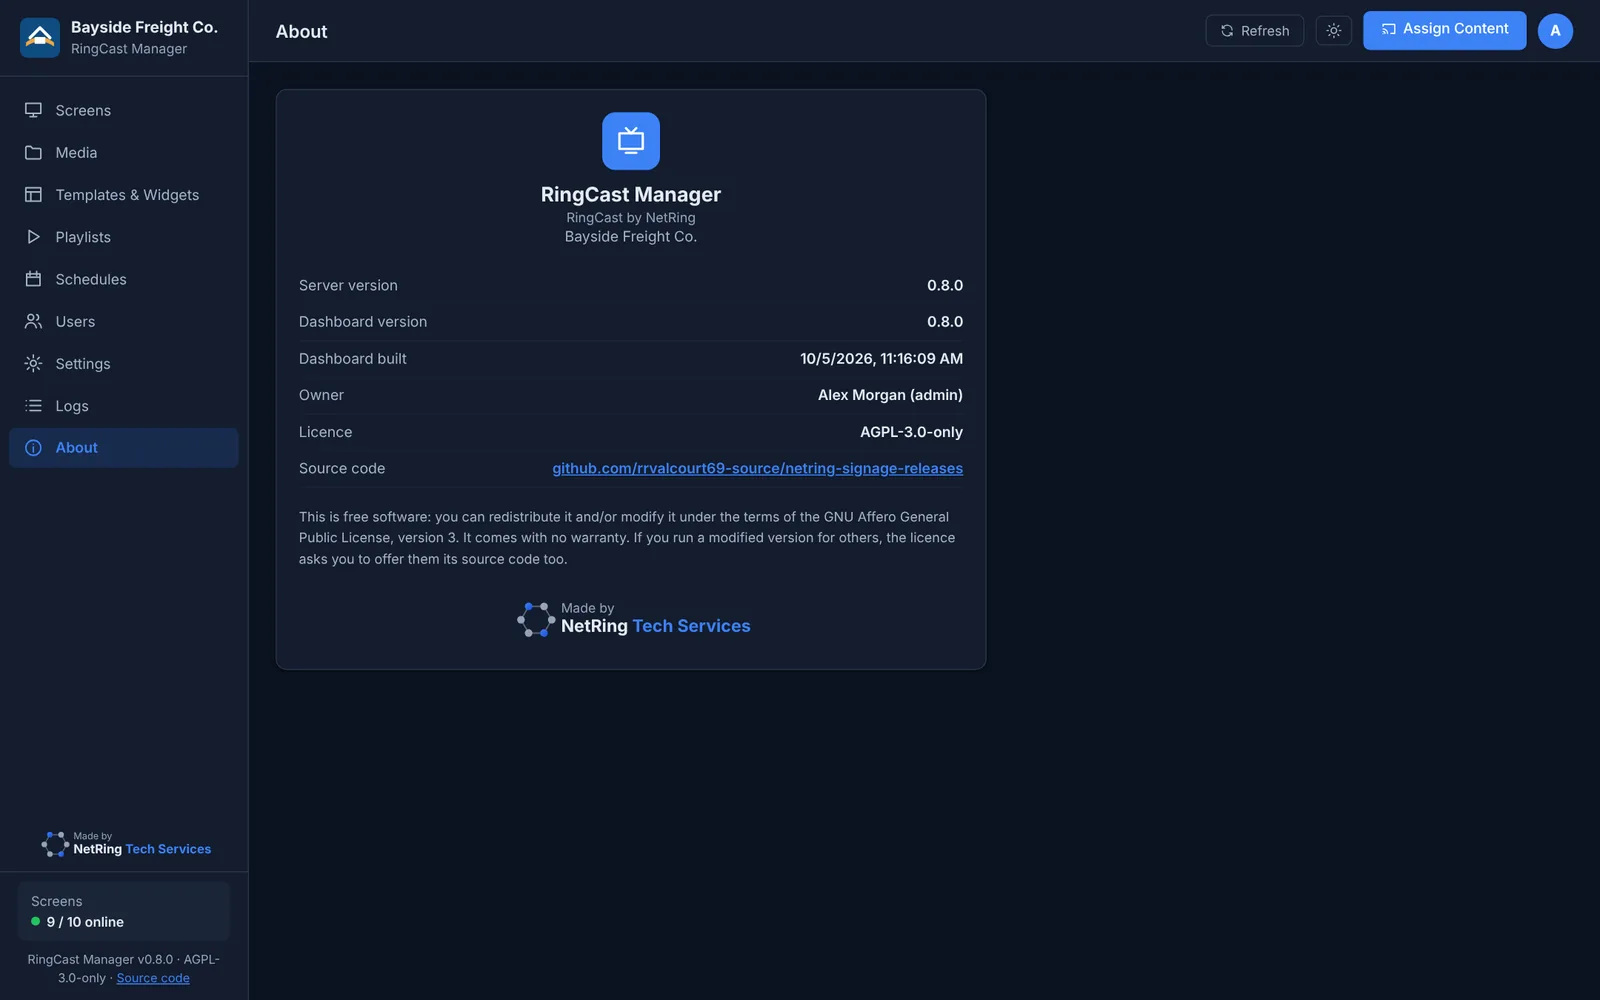Click the Screens monitor icon in sidebar

[x=33, y=110]
